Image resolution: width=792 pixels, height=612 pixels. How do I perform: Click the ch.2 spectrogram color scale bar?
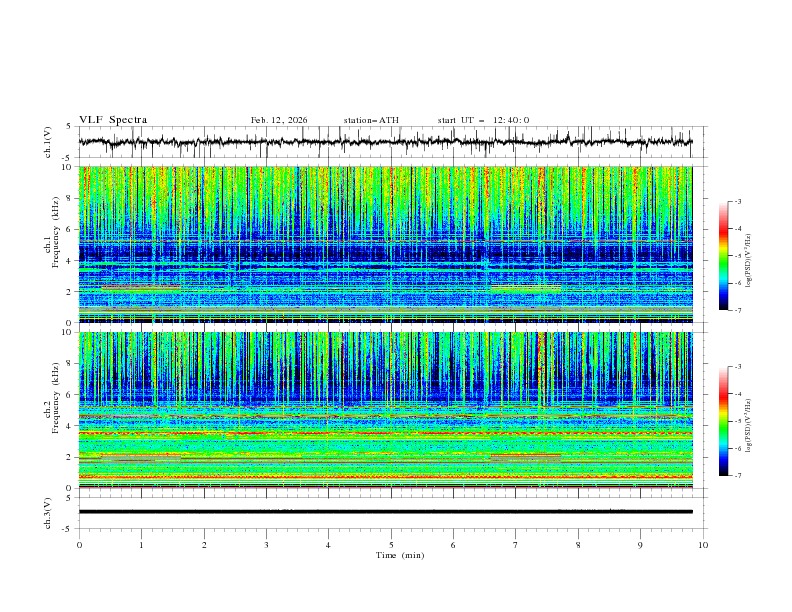point(723,421)
